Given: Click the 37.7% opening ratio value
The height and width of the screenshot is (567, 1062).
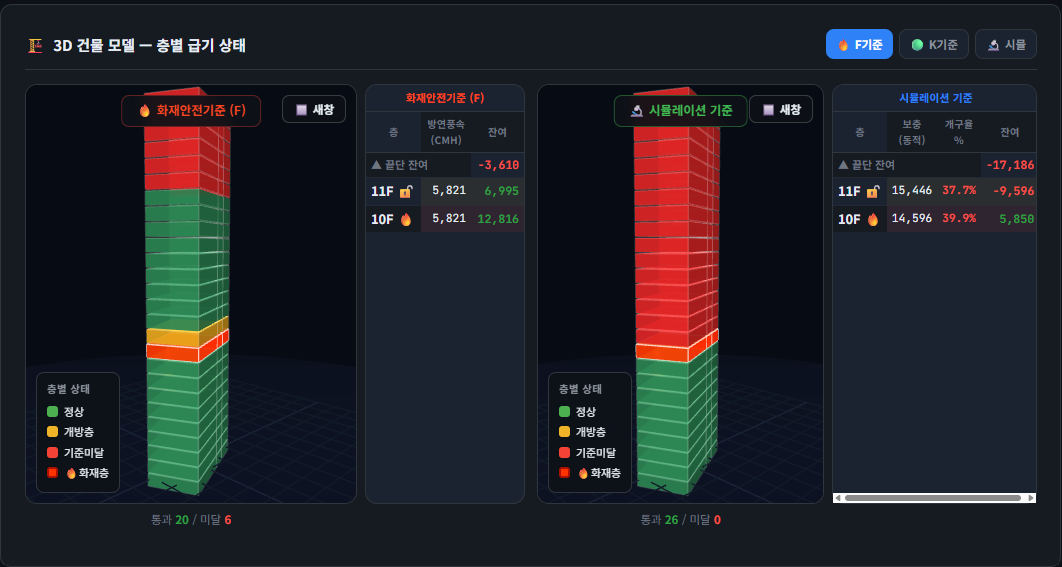Looking at the screenshot, I should tap(959, 190).
